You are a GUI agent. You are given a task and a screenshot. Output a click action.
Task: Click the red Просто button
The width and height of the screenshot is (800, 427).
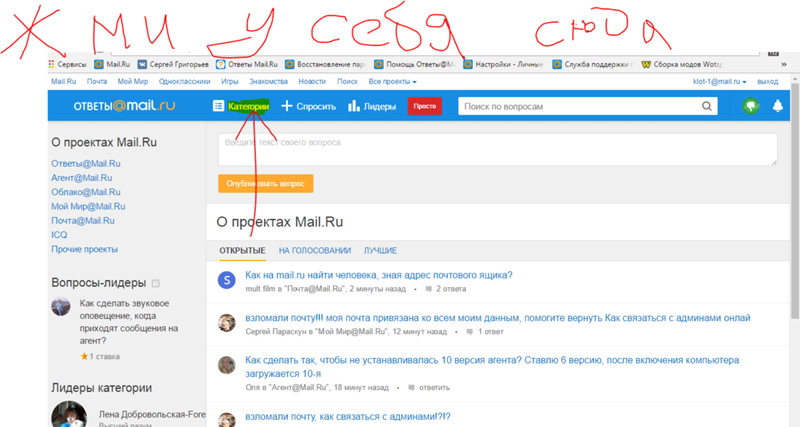tap(424, 106)
